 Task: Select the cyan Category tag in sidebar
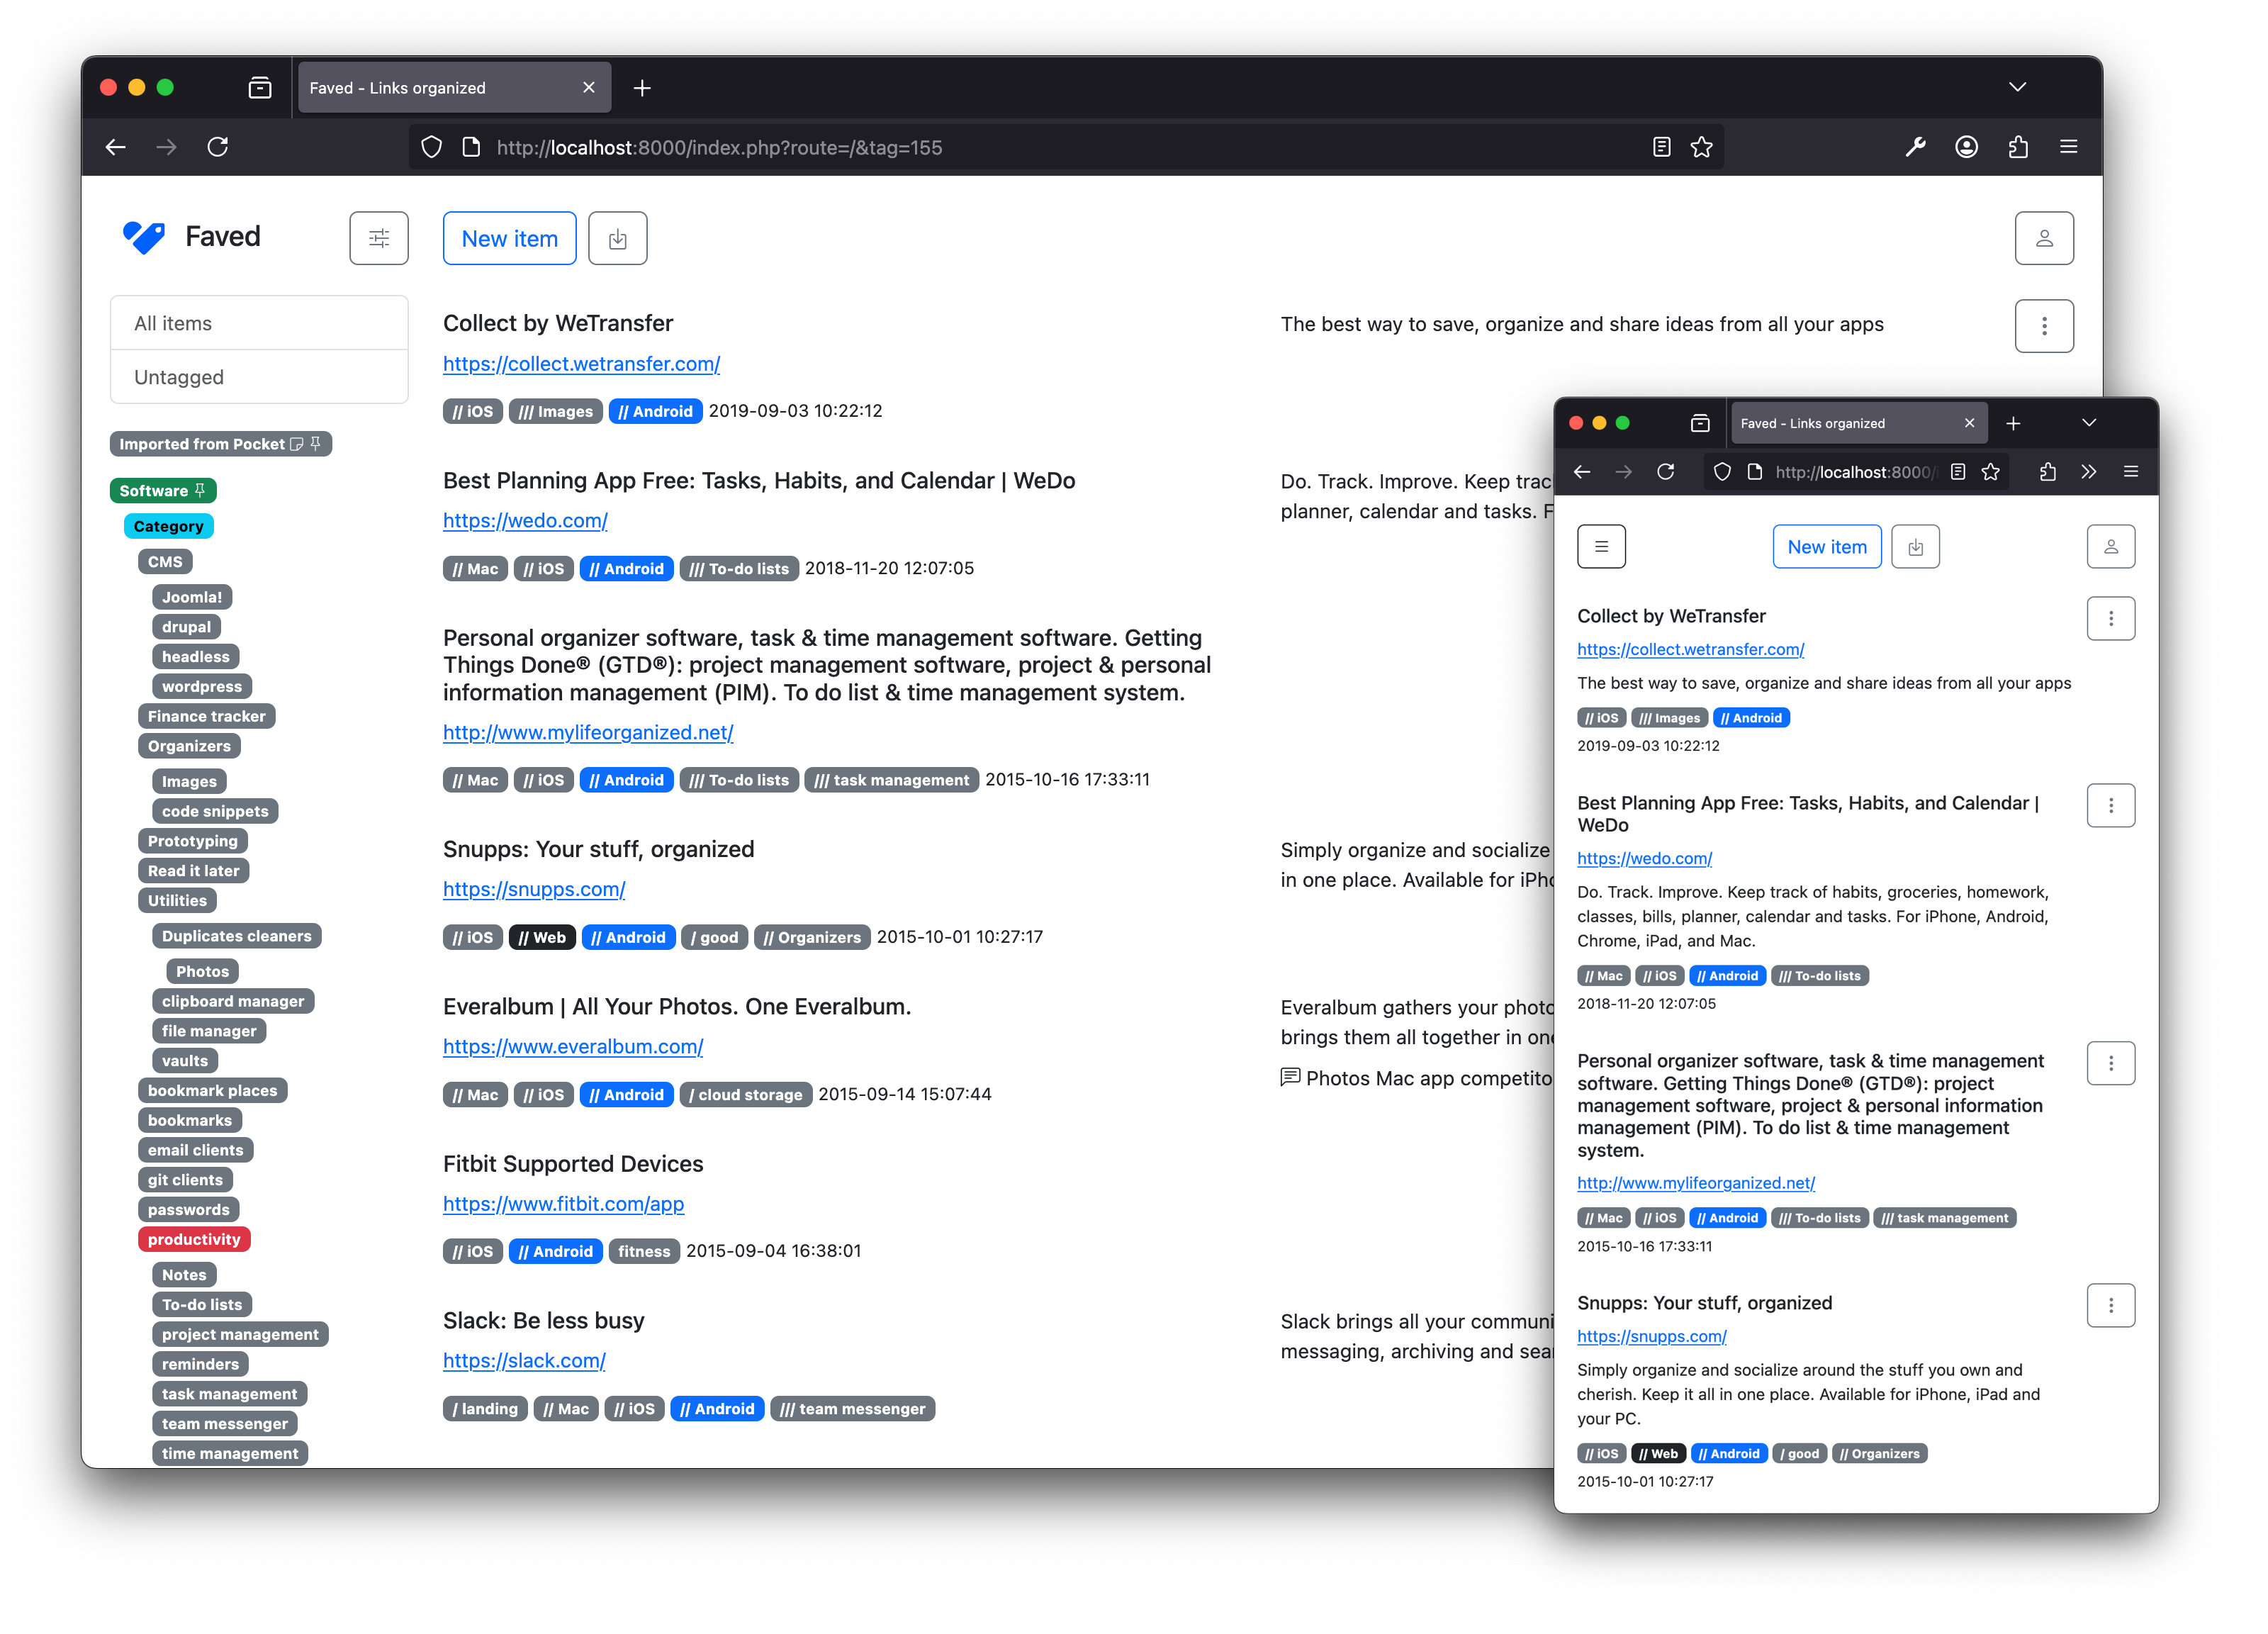[168, 526]
